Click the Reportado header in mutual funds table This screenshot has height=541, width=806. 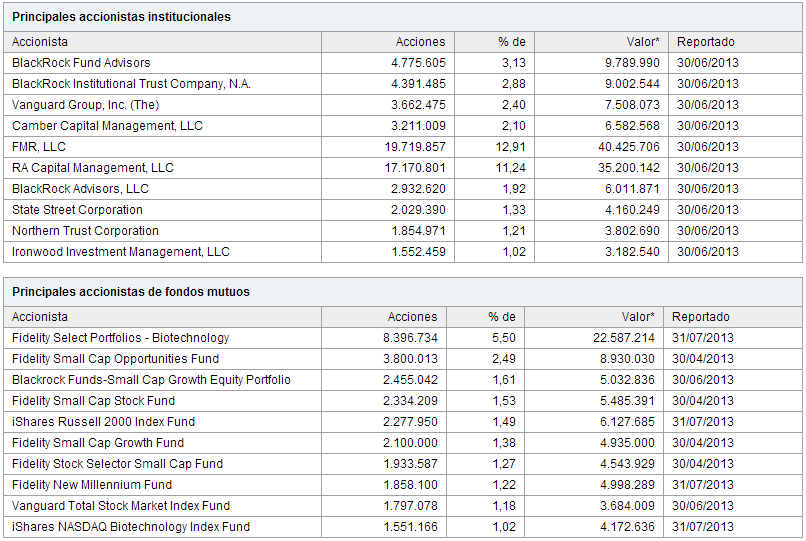click(701, 317)
